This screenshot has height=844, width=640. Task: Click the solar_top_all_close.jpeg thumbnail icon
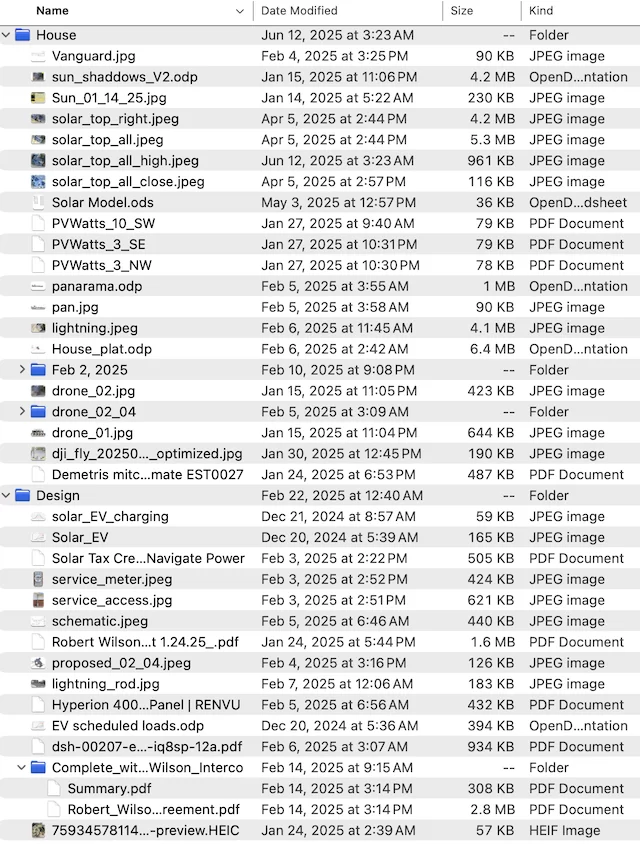[x=38, y=182]
